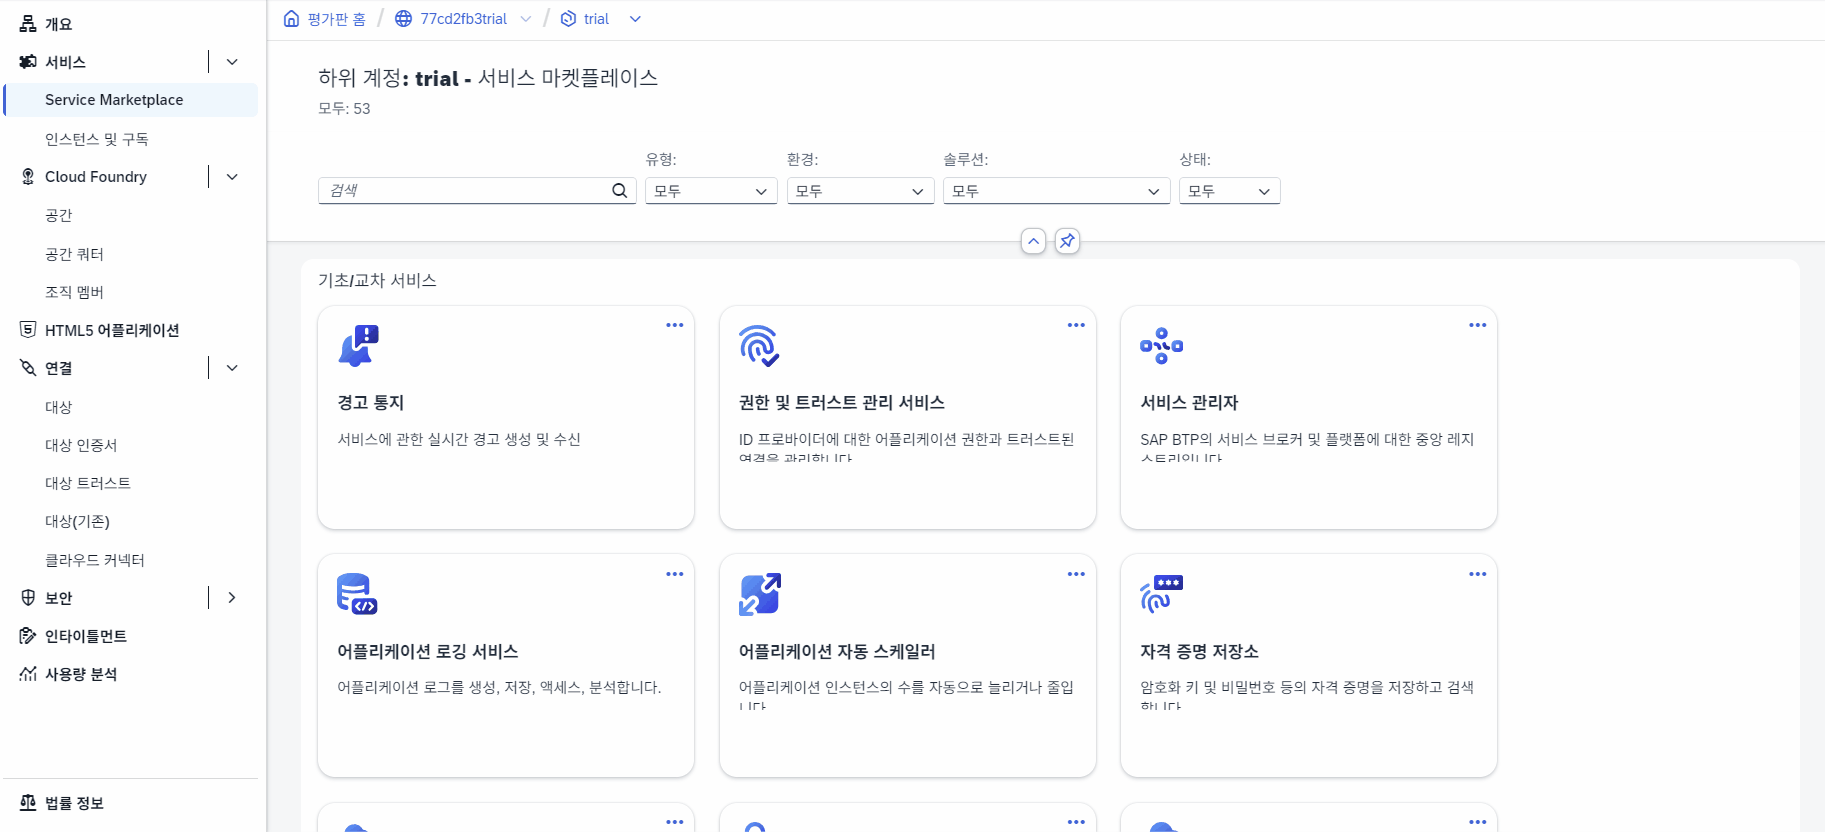Click the globe icon next to 77cd2fb3trial
Viewport: 1825px width, 832px height.
coord(403,19)
